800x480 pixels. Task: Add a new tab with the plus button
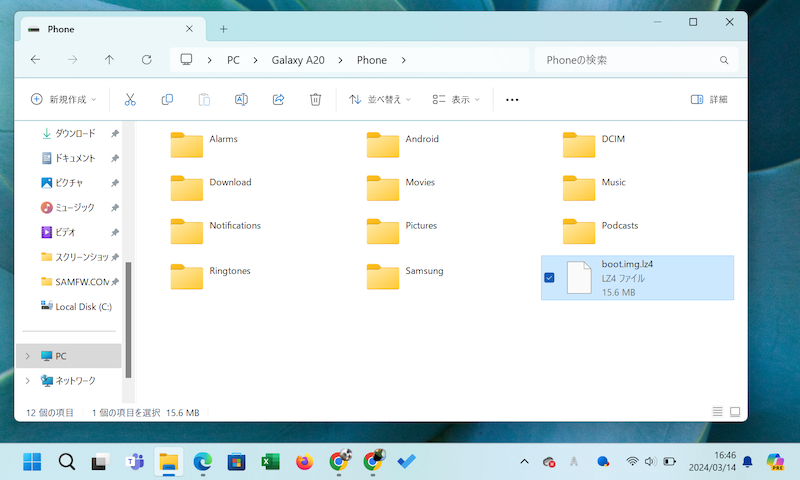[x=223, y=29]
